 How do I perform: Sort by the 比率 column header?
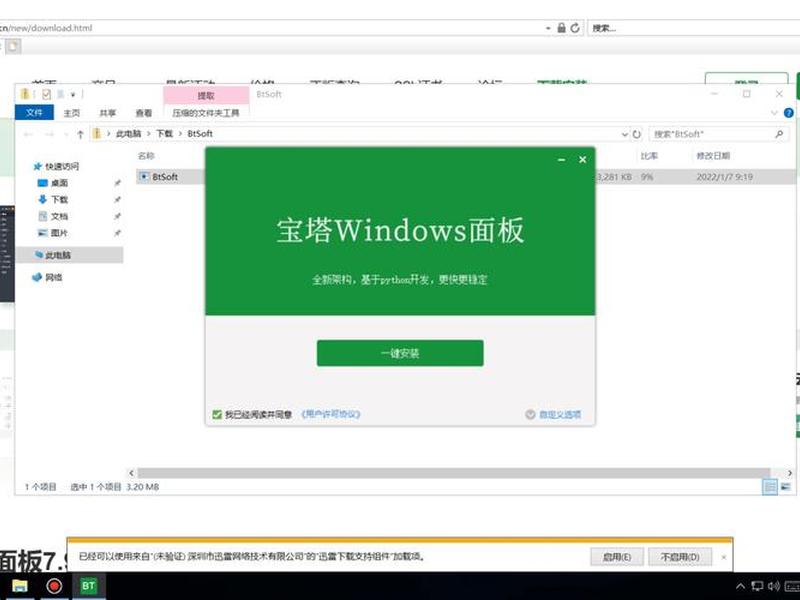tap(649, 156)
